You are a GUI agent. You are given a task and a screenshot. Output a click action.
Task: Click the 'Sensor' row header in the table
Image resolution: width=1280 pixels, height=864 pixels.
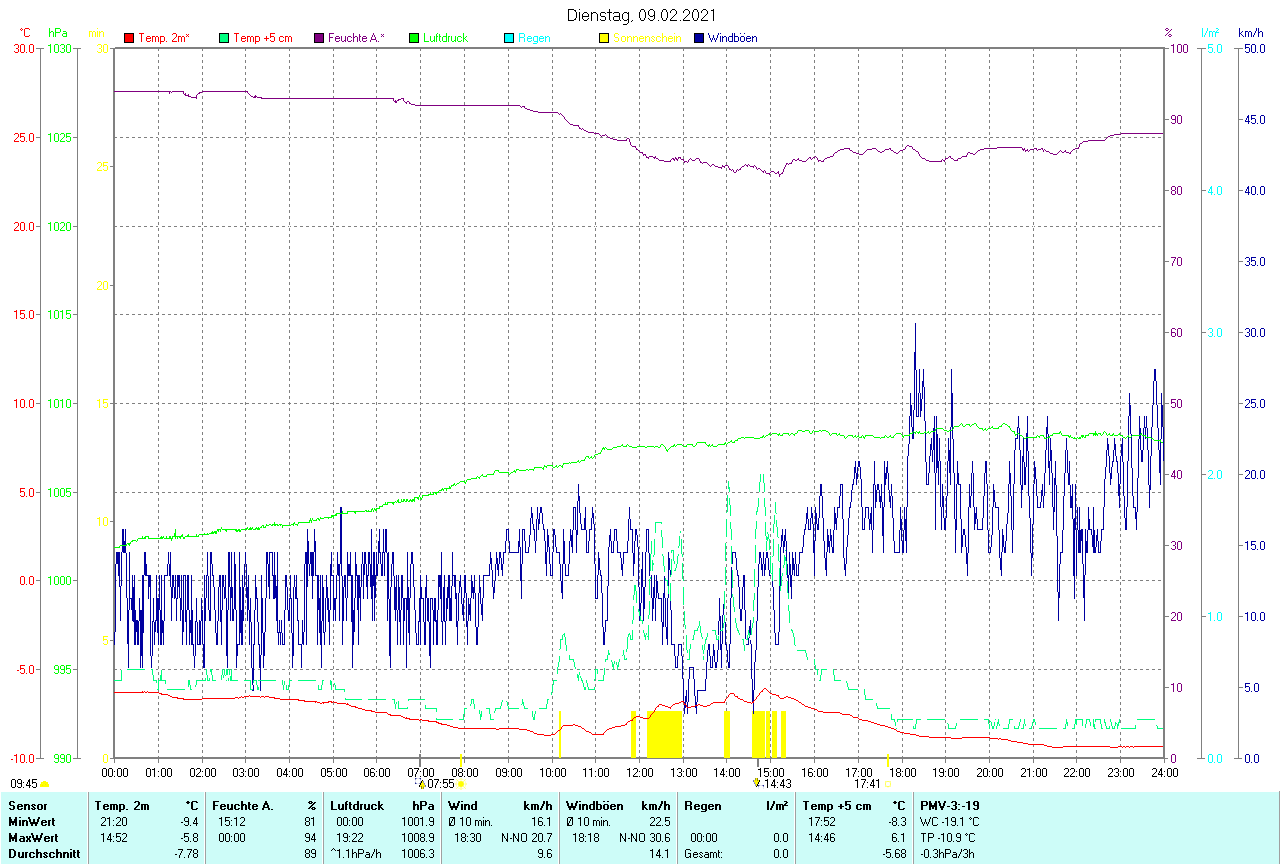(27, 805)
